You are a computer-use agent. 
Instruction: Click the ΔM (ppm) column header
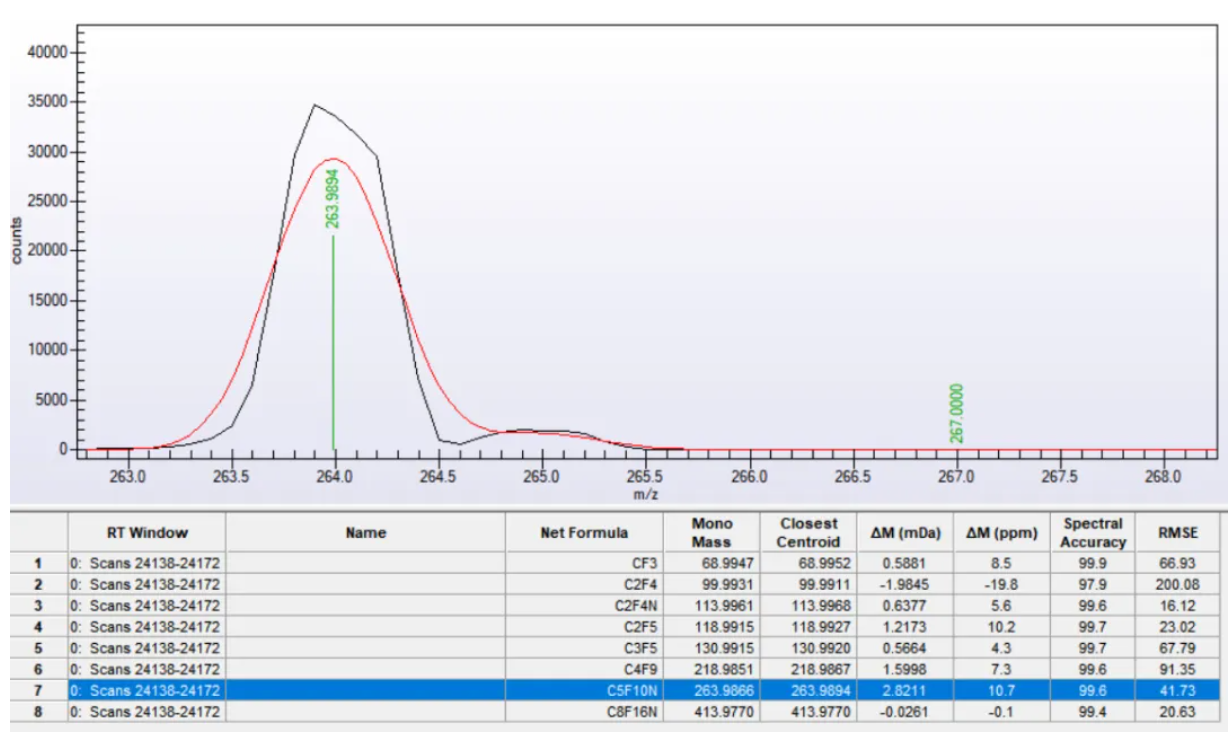[x=1002, y=533]
